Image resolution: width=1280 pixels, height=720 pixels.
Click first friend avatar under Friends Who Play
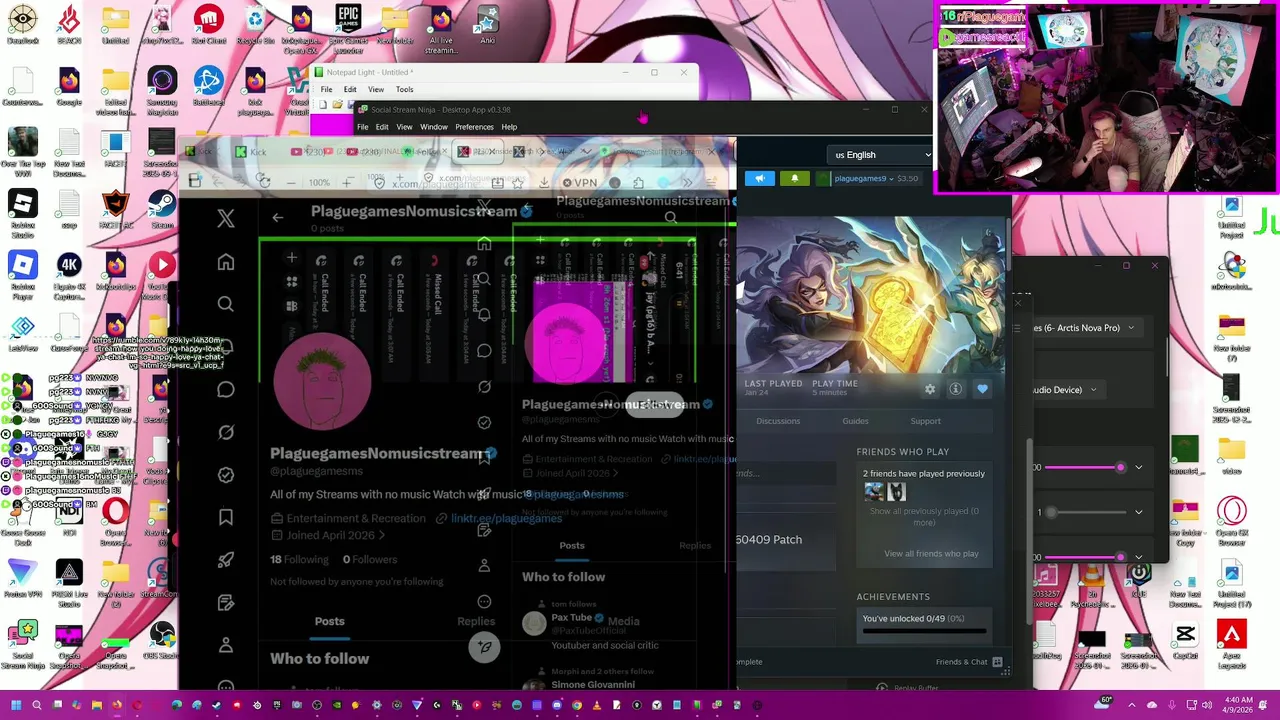pos(874,491)
